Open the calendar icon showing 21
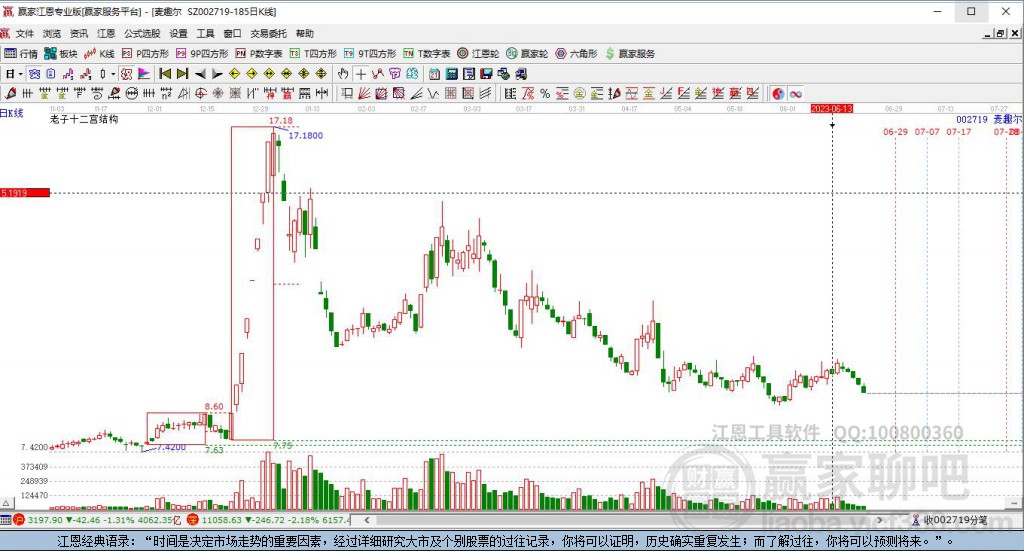Image resolution: width=1024 pixels, height=551 pixels. [434, 74]
